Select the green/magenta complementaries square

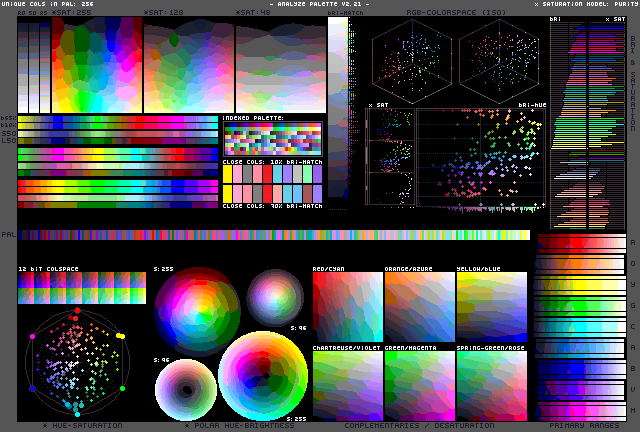click(x=420, y=386)
